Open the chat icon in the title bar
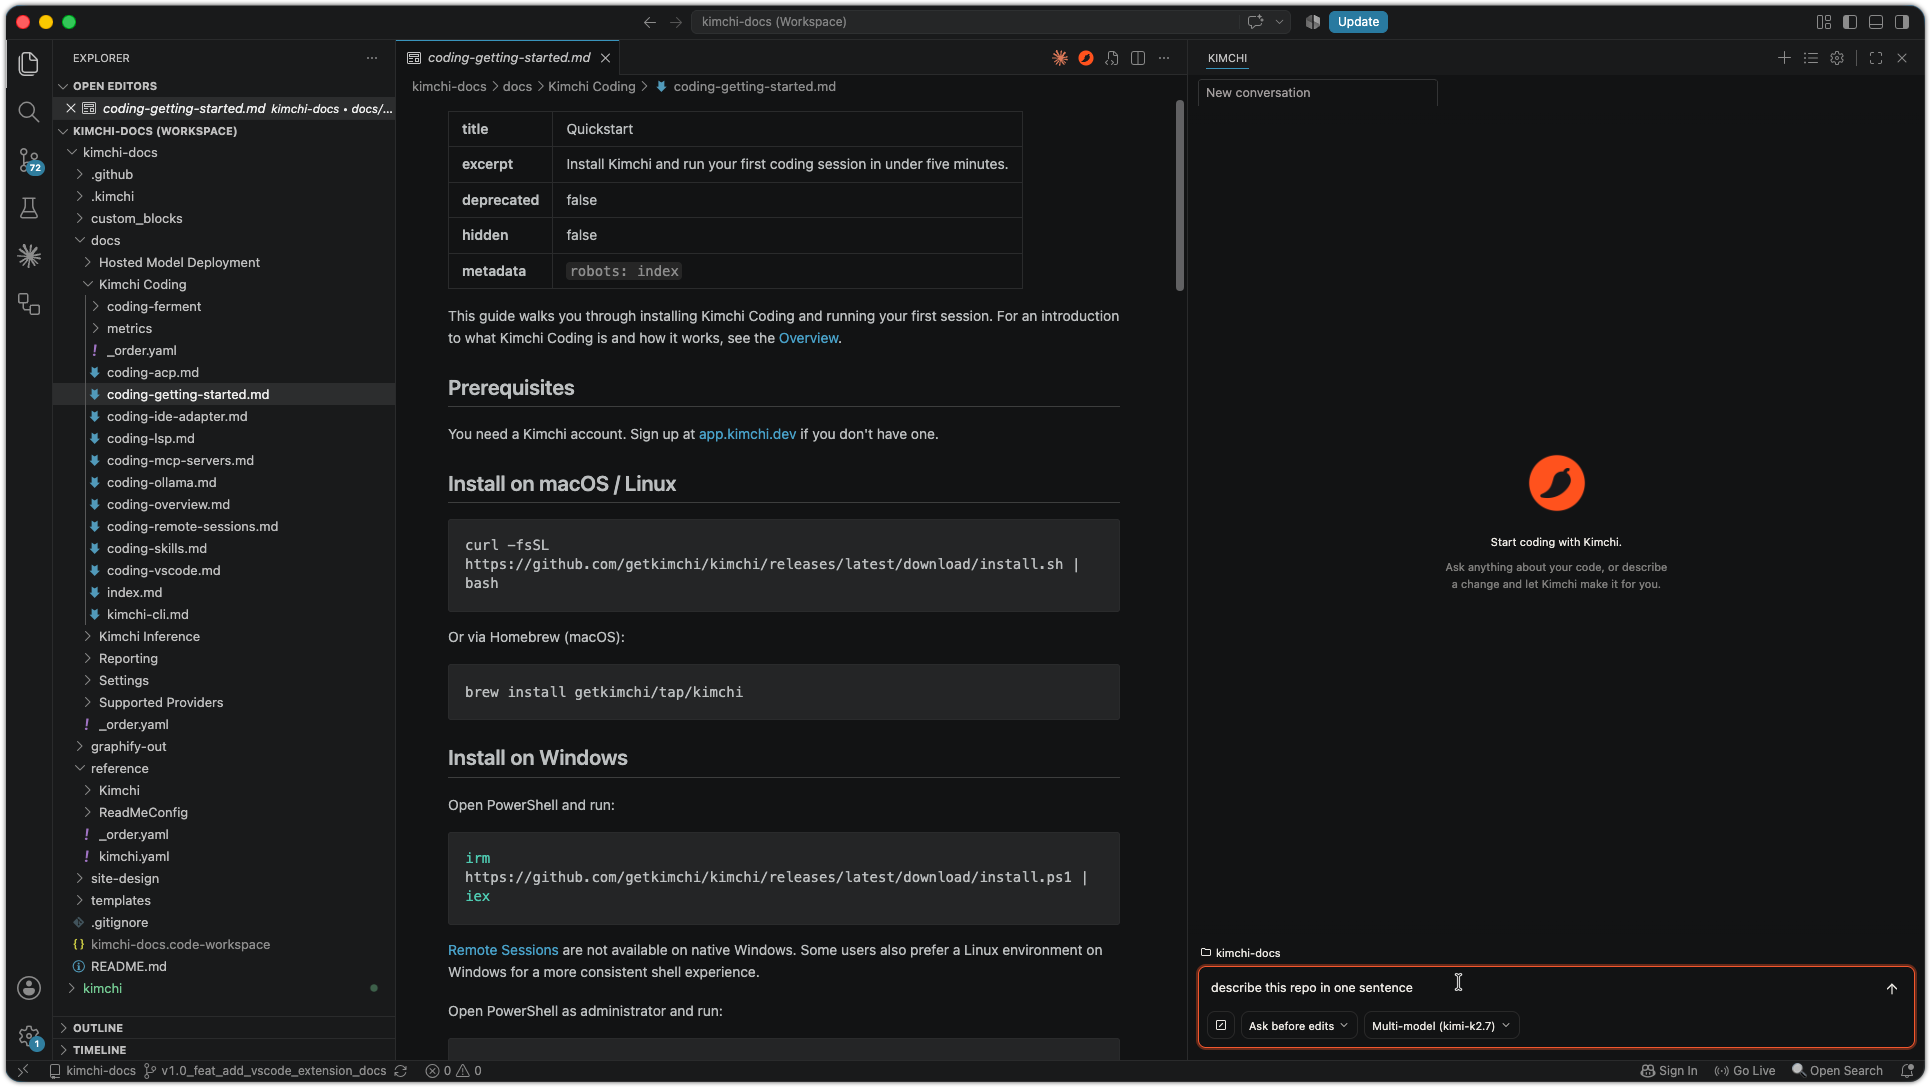The height and width of the screenshot is (1087, 1930). [1255, 22]
